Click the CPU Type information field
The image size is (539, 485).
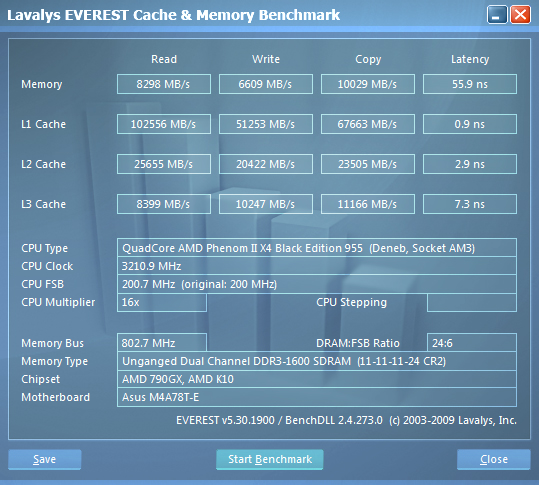317,247
